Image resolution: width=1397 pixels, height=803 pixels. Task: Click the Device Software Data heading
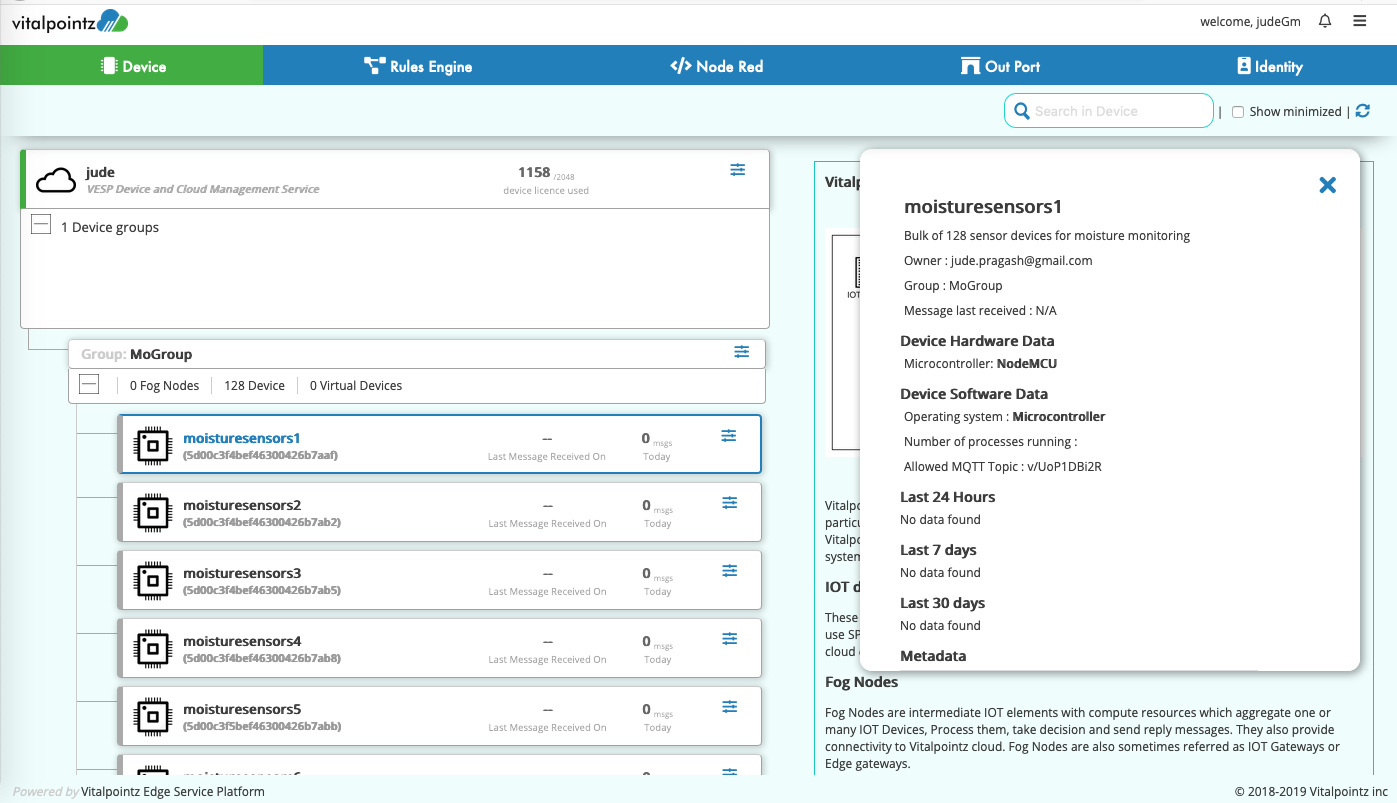(x=974, y=394)
